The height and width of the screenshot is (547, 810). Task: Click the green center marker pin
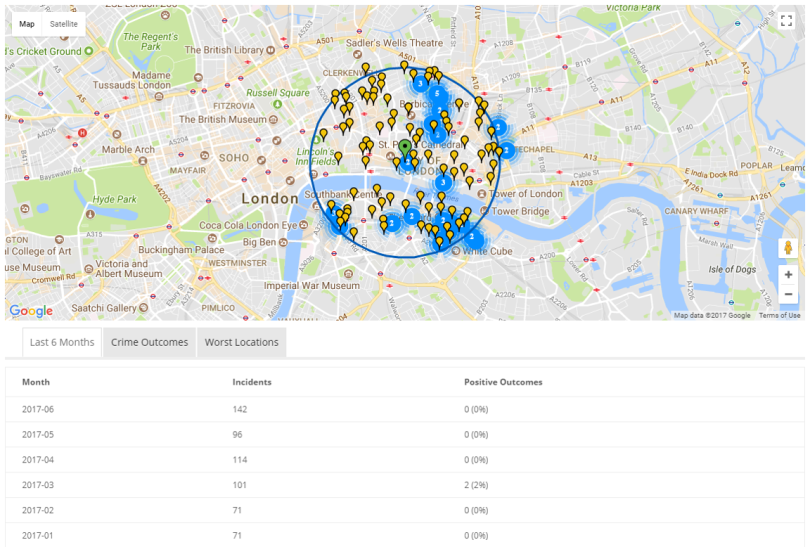pyautogui.click(x=405, y=148)
